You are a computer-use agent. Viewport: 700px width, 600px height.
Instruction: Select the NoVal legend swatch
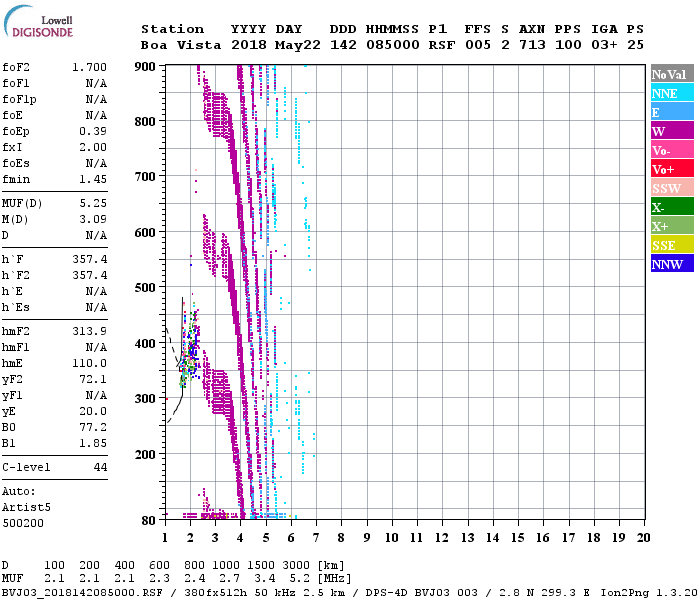(672, 74)
